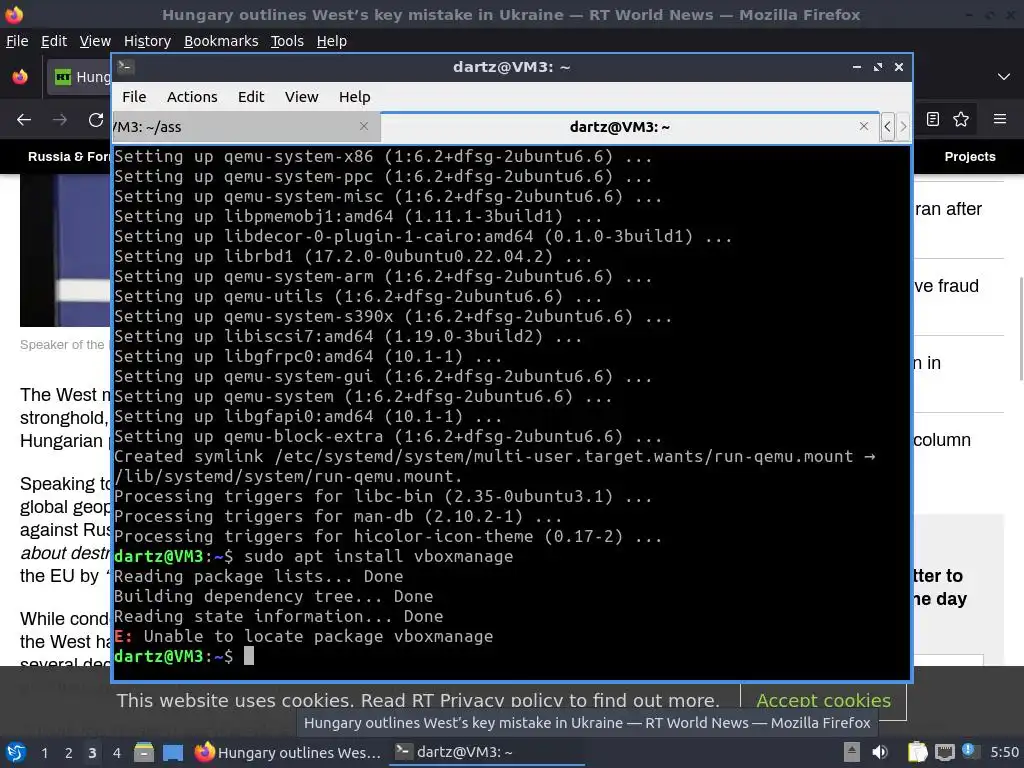This screenshot has height=768, width=1024.
Task: Switch to workspace 4
Action: pyautogui.click(x=116, y=753)
